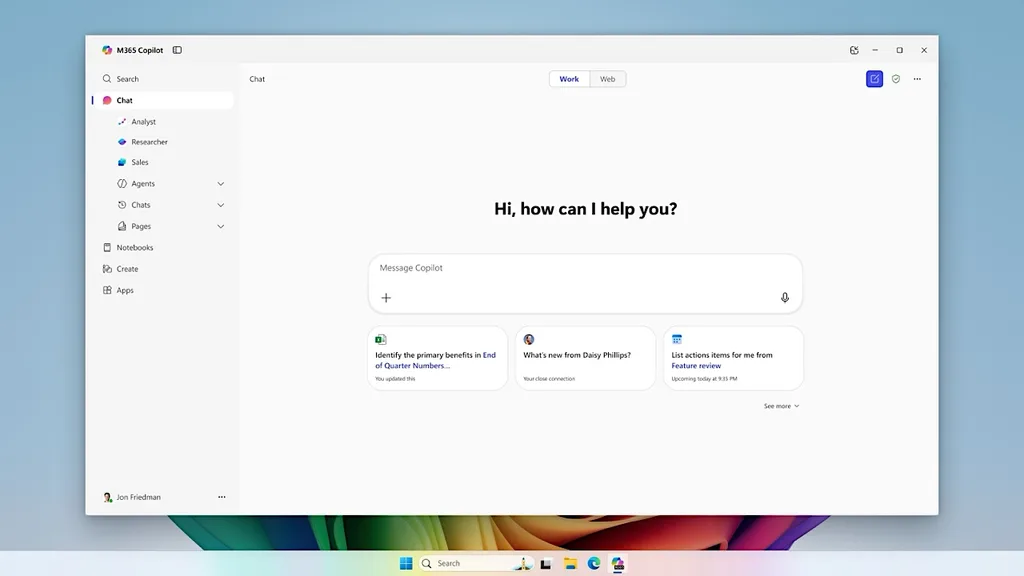Open File Explorer from the taskbar

570,564
